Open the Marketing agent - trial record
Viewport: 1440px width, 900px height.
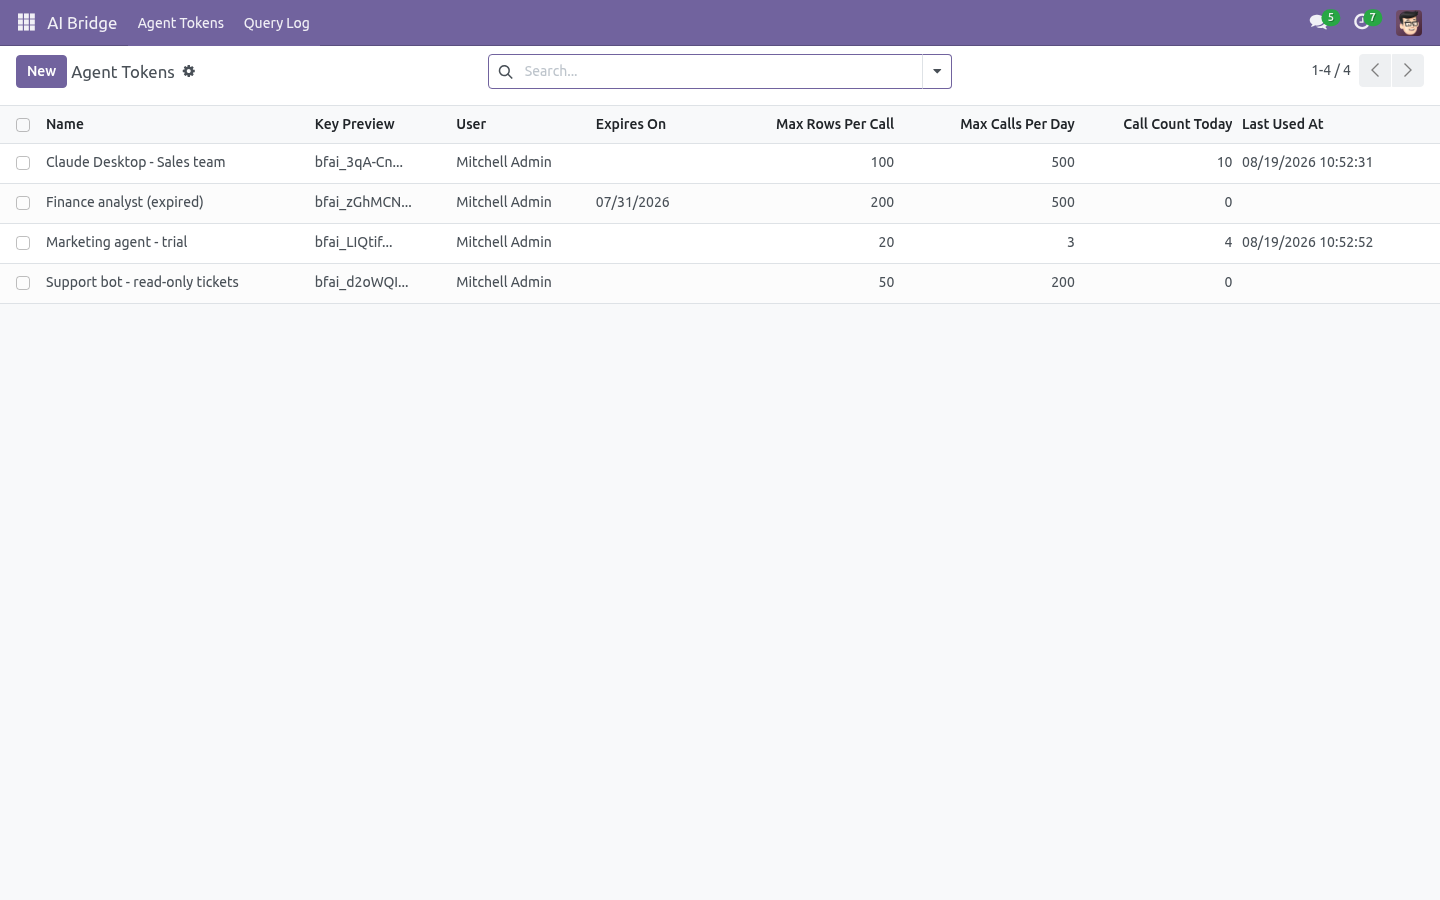(x=117, y=242)
